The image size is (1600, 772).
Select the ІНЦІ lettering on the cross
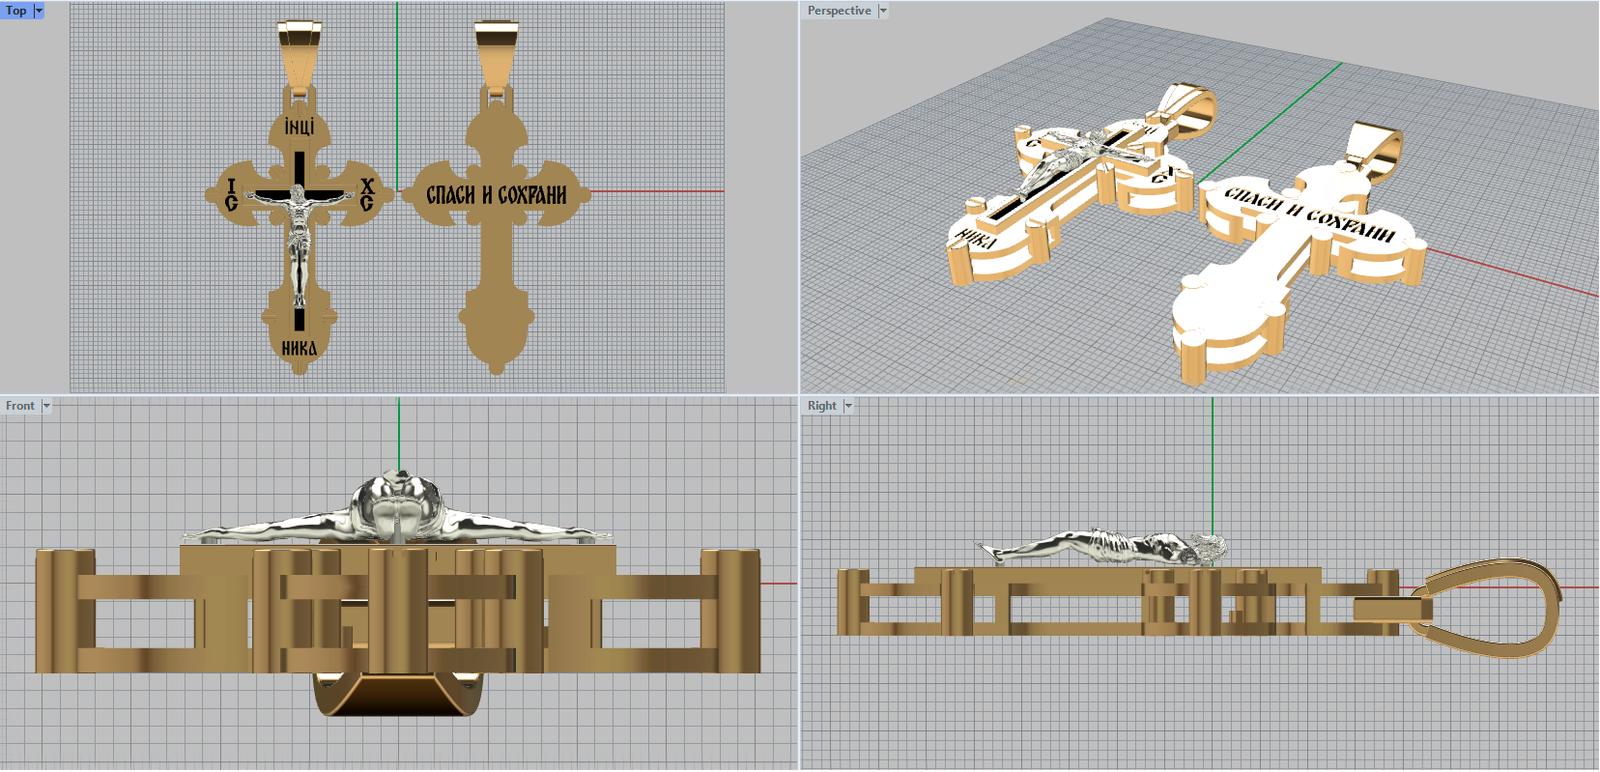[x=299, y=127]
